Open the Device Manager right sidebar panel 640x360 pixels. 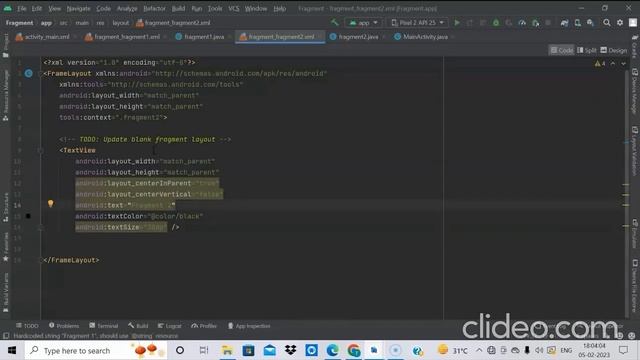(635, 91)
